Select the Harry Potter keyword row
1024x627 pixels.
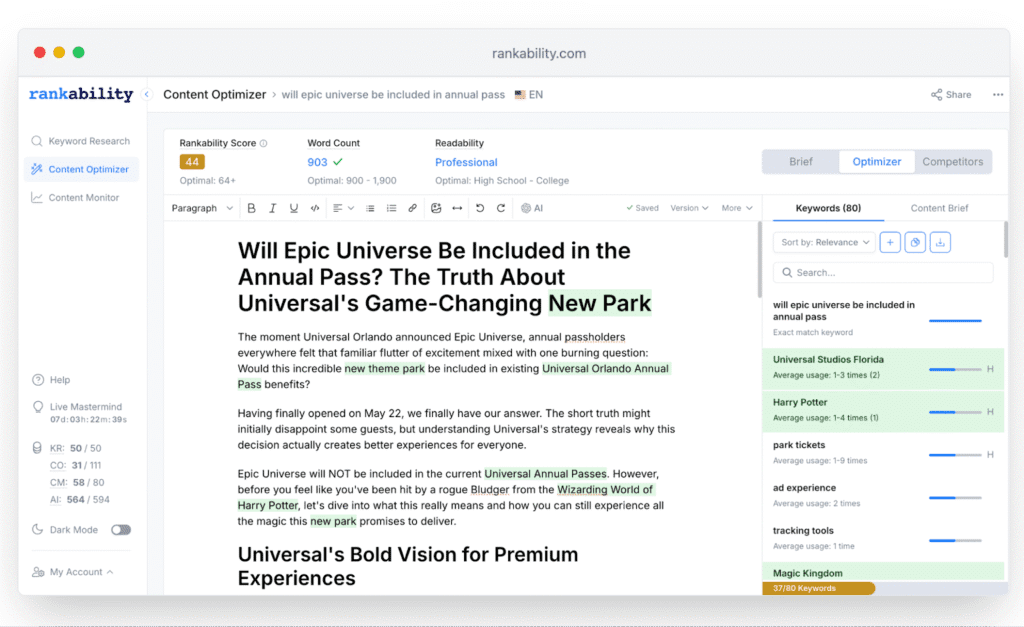click(x=883, y=411)
